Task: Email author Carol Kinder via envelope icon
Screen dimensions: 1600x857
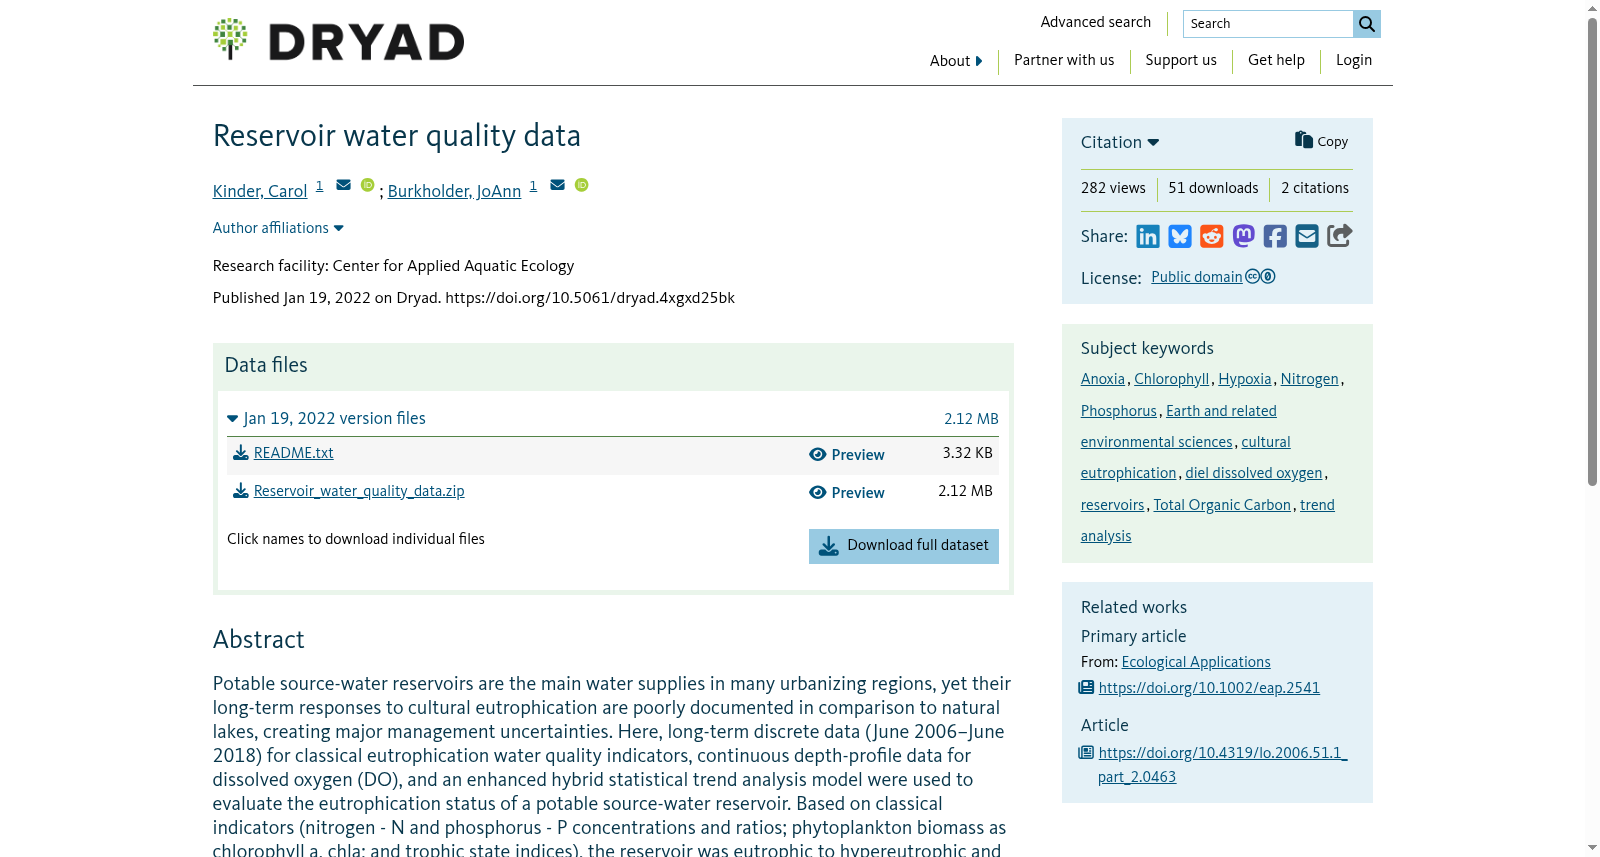Action: pos(343,185)
